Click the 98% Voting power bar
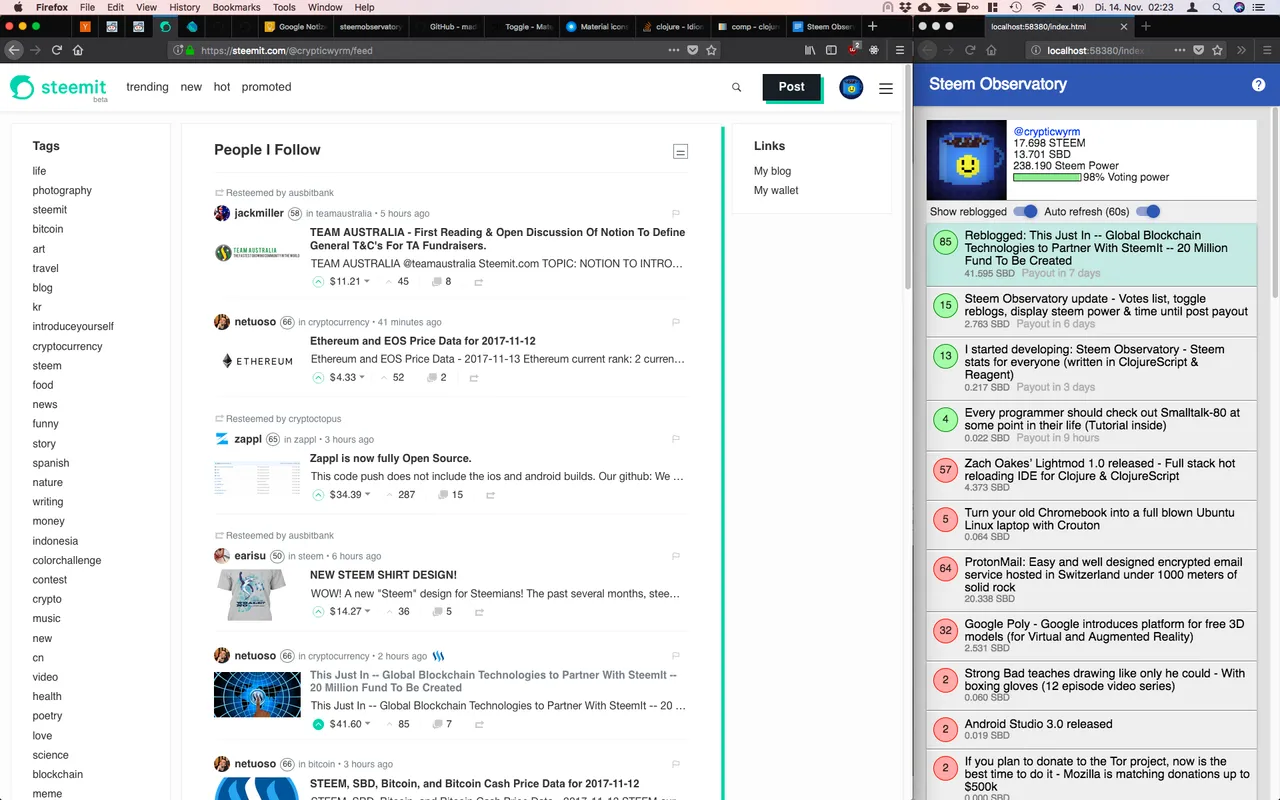This screenshot has width=1280, height=800. (1047, 178)
